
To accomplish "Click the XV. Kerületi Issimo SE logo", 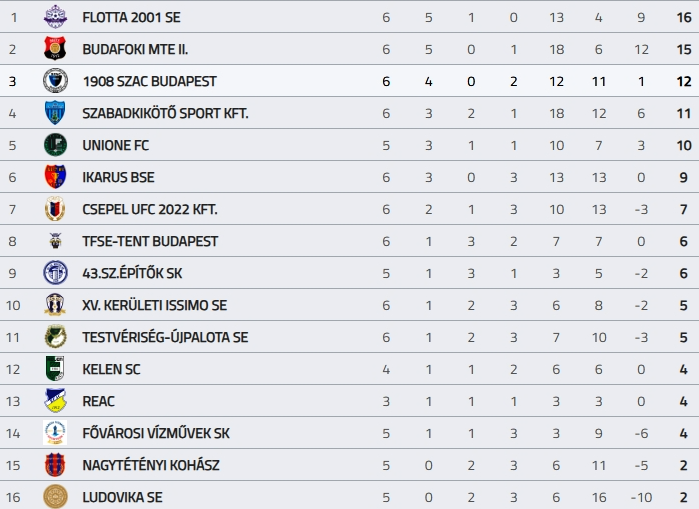I will [55, 305].
